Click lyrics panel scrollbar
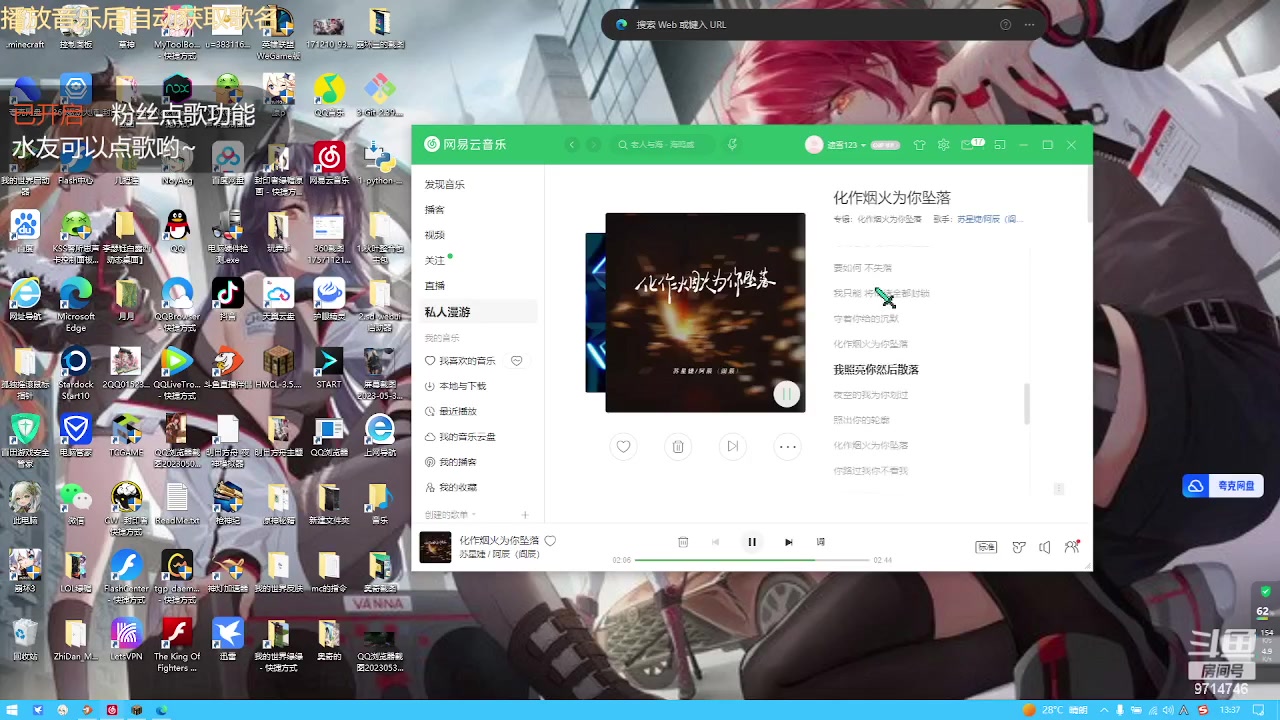 click(x=1027, y=402)
